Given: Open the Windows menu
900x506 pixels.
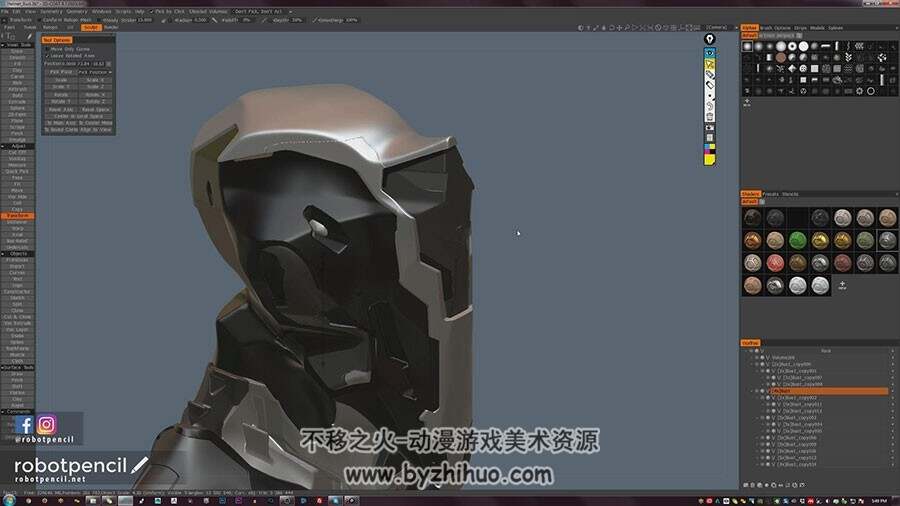Looking at the screenshot, I should point(102,11).
